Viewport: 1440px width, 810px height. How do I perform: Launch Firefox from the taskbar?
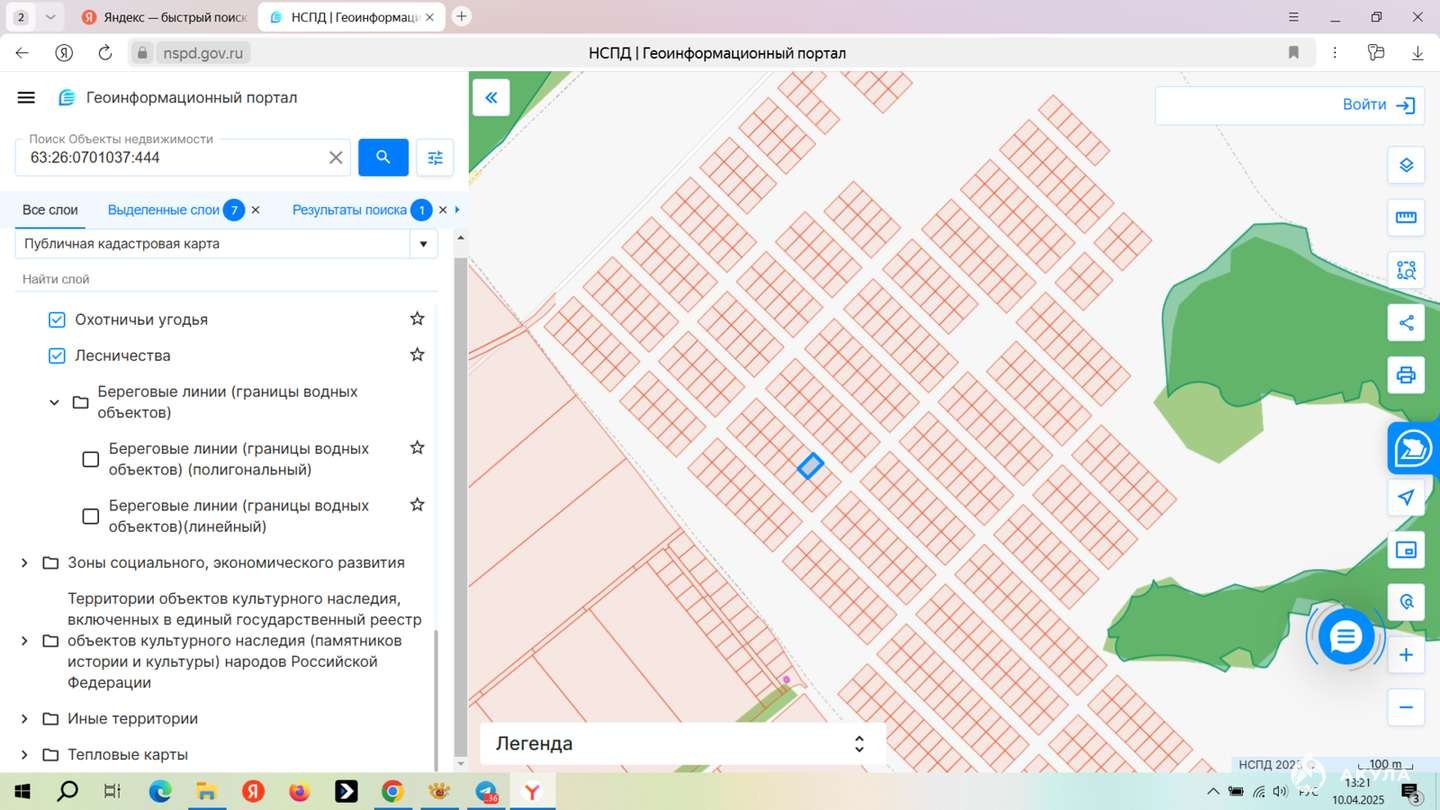(x=299, y=792)
